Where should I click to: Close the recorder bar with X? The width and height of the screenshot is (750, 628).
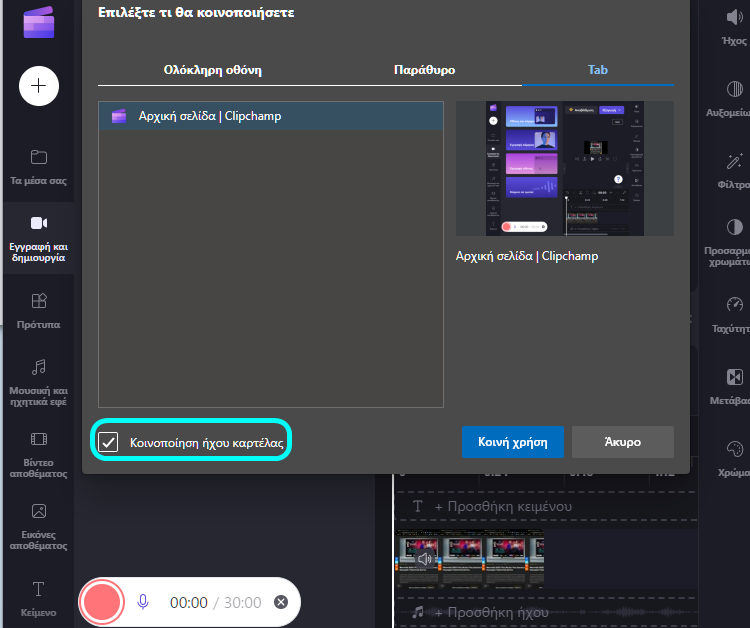281,602
